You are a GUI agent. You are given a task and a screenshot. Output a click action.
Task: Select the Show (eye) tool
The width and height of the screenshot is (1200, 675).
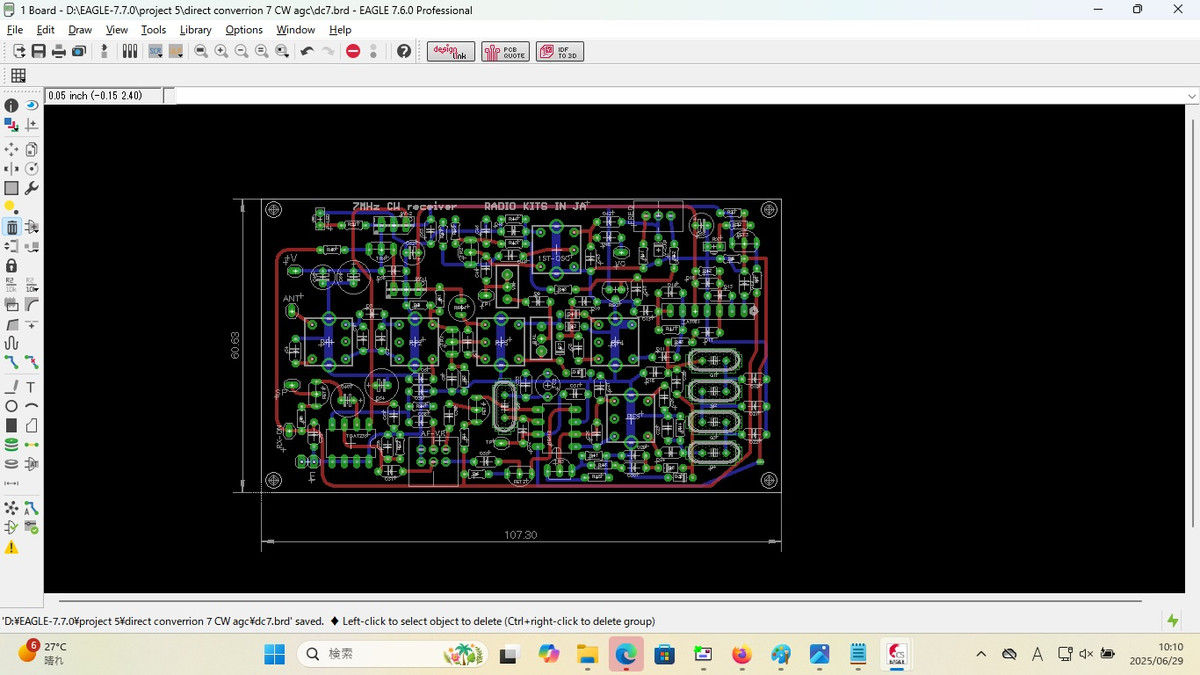click(x=32, y=105)
